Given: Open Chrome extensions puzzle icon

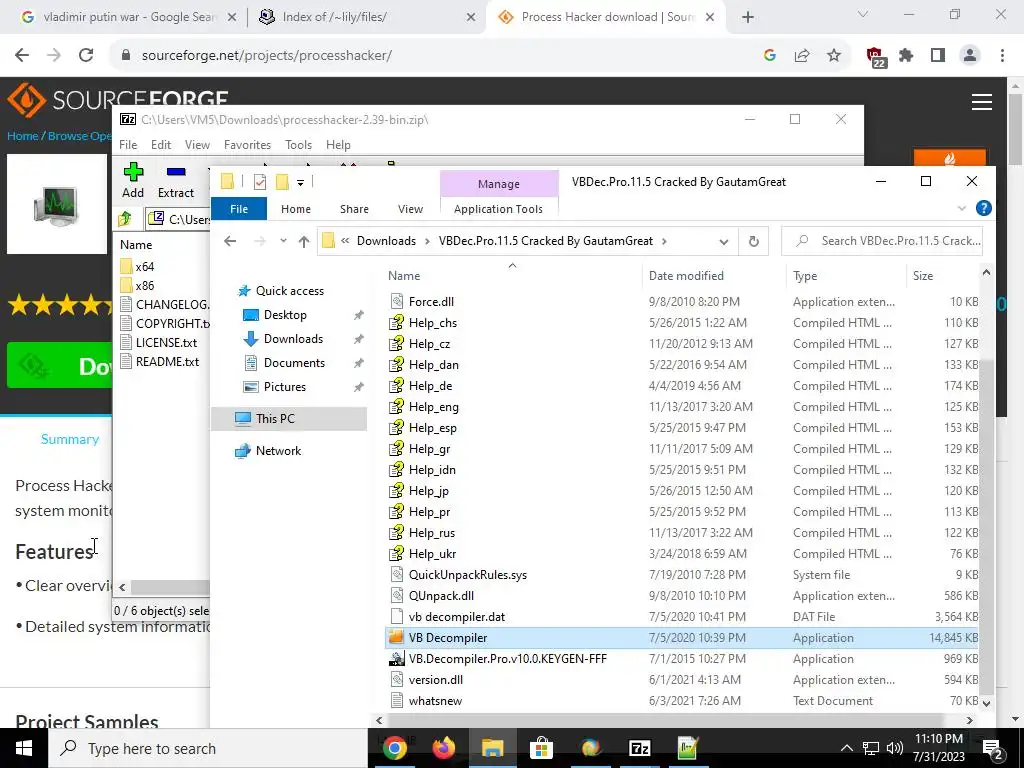Looking at the screenshot, I should pyautogui.click(x=906, y=56).
